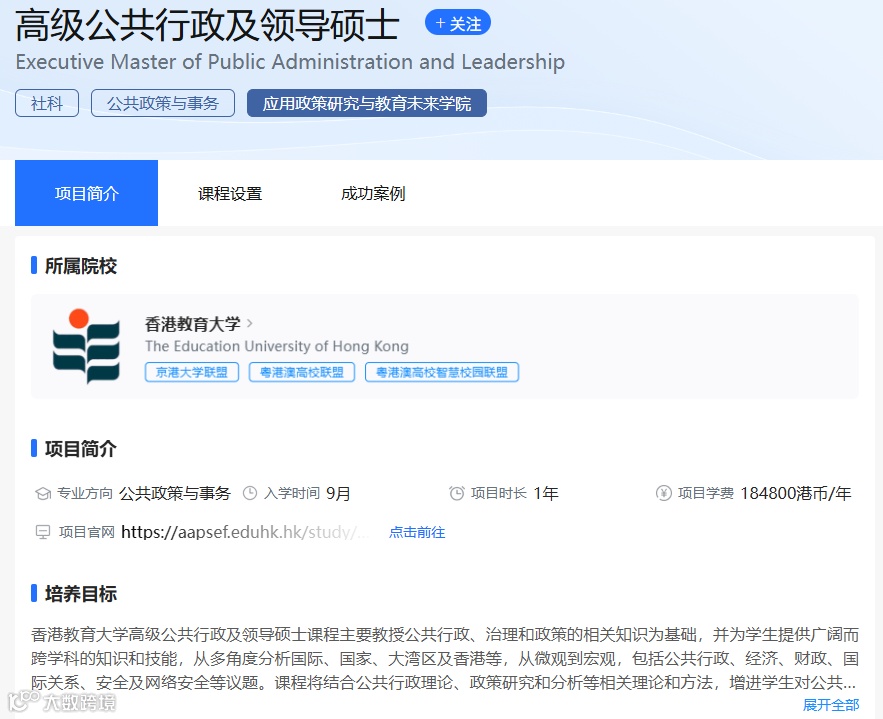The height and width of the screenshot is (719, 883).
Task: Select the 社科 category tag
Action: tap(46, 102)
